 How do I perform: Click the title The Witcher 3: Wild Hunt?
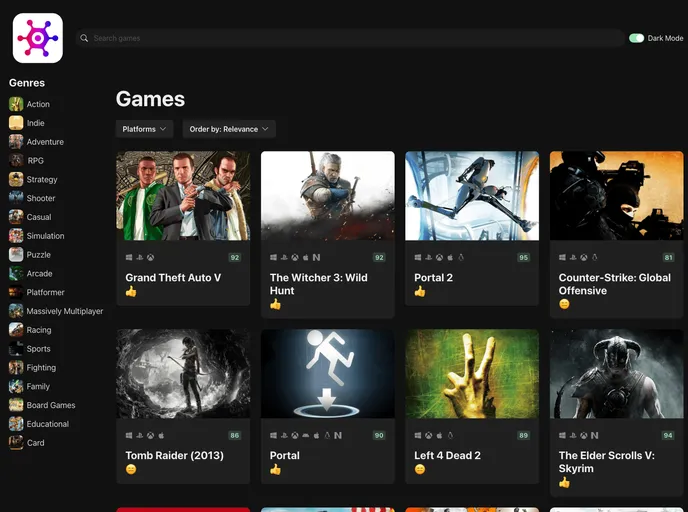click(319, 284)
